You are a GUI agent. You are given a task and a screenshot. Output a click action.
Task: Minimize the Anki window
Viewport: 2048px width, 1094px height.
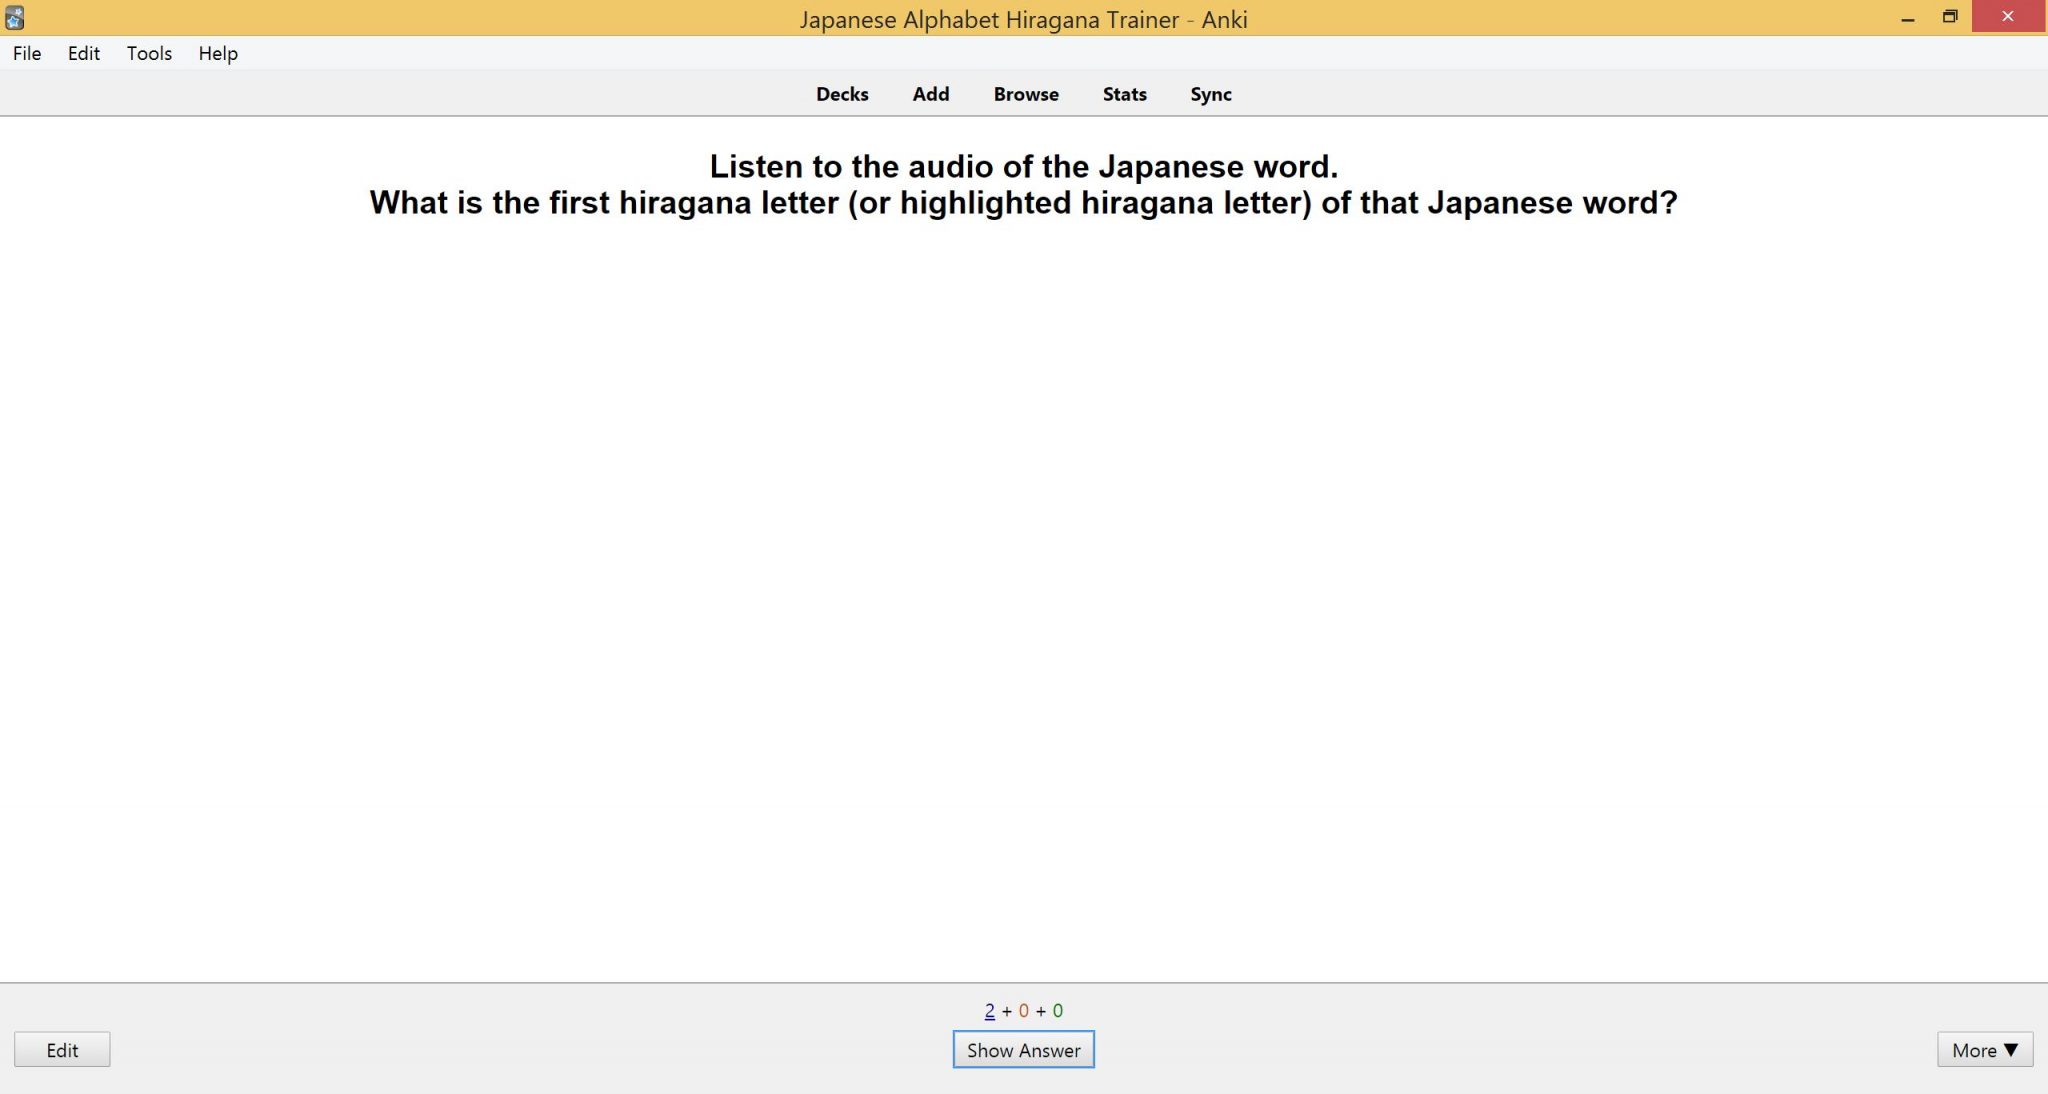point(1910,17)
